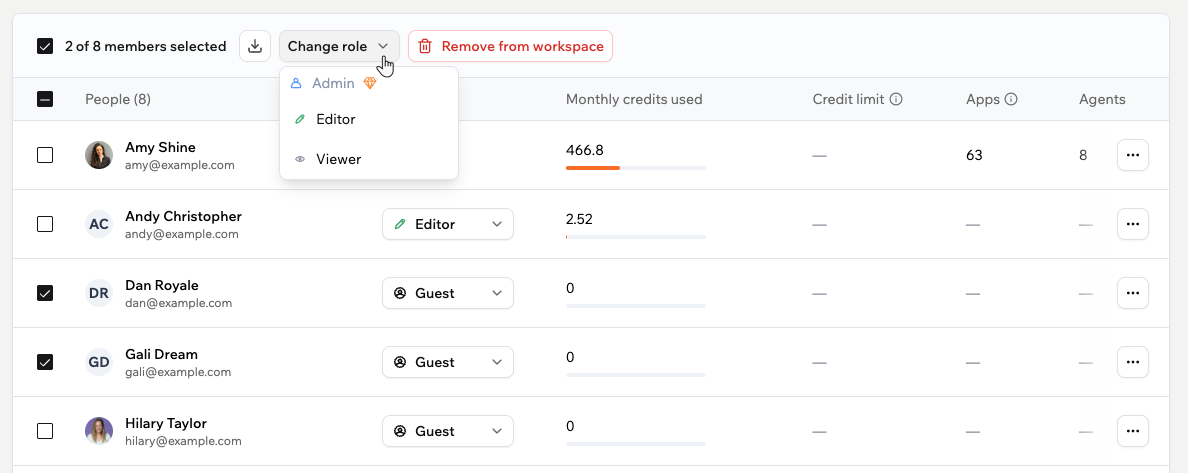The width and height of the screenshot is (1188, 473).
Task: Select Hilary Taylor's row checkbox
Action: (45, 431)
